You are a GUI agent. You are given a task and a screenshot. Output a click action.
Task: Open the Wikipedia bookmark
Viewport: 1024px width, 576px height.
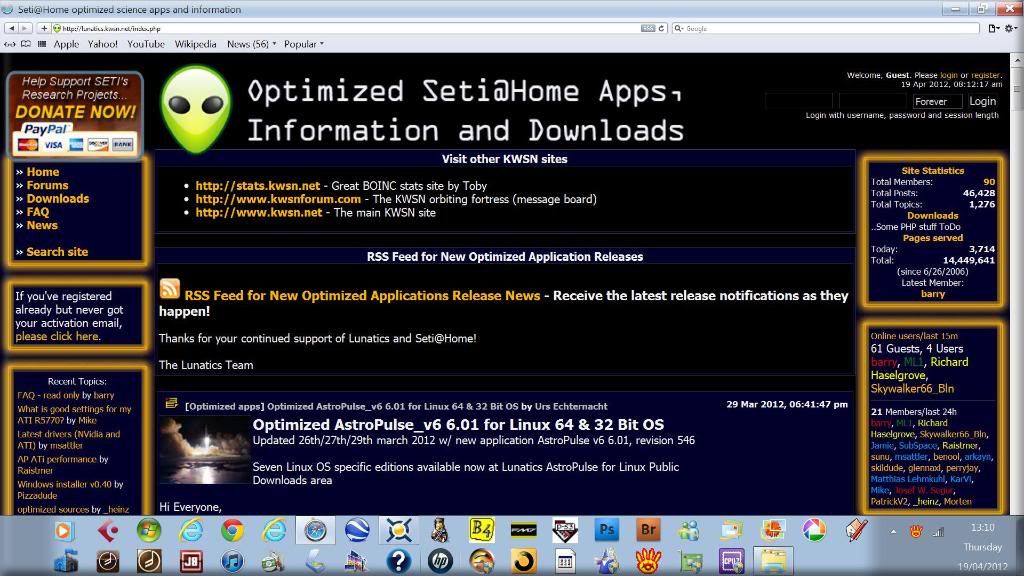coord(195,44)
